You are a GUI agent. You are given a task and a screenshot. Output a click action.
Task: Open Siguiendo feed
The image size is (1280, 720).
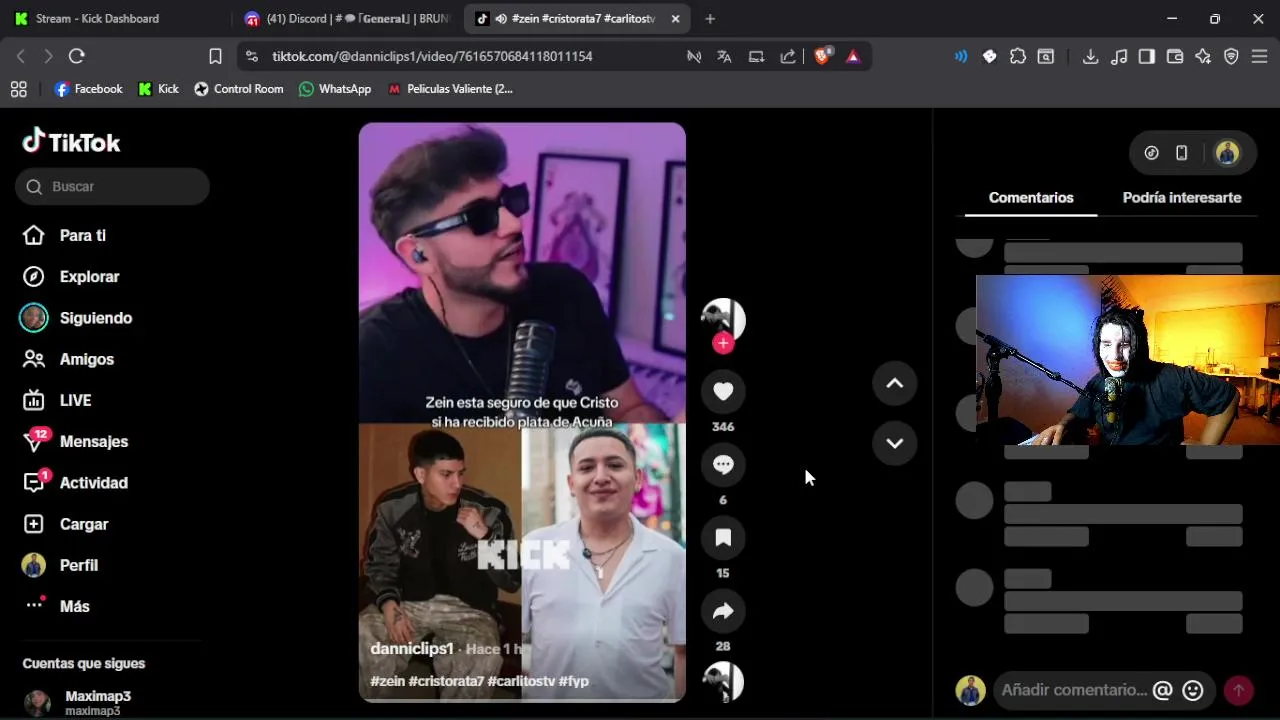point(76,318)
